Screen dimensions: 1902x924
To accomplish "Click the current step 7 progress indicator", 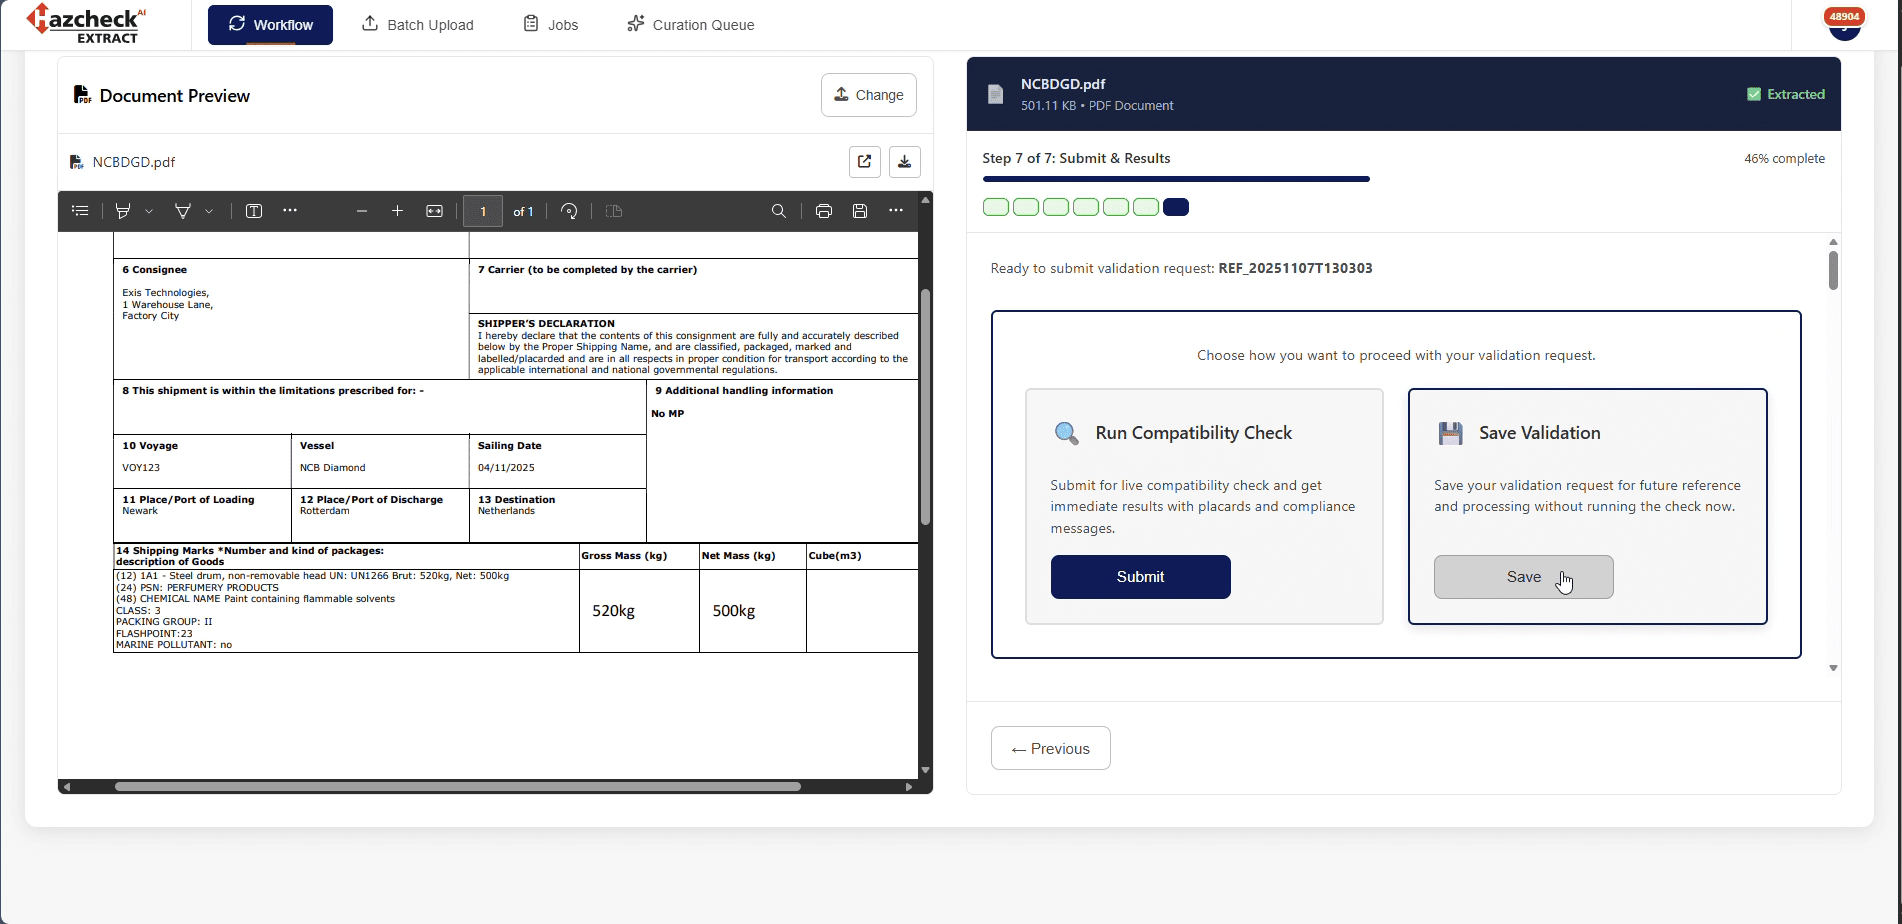I will click(1175, 207).
